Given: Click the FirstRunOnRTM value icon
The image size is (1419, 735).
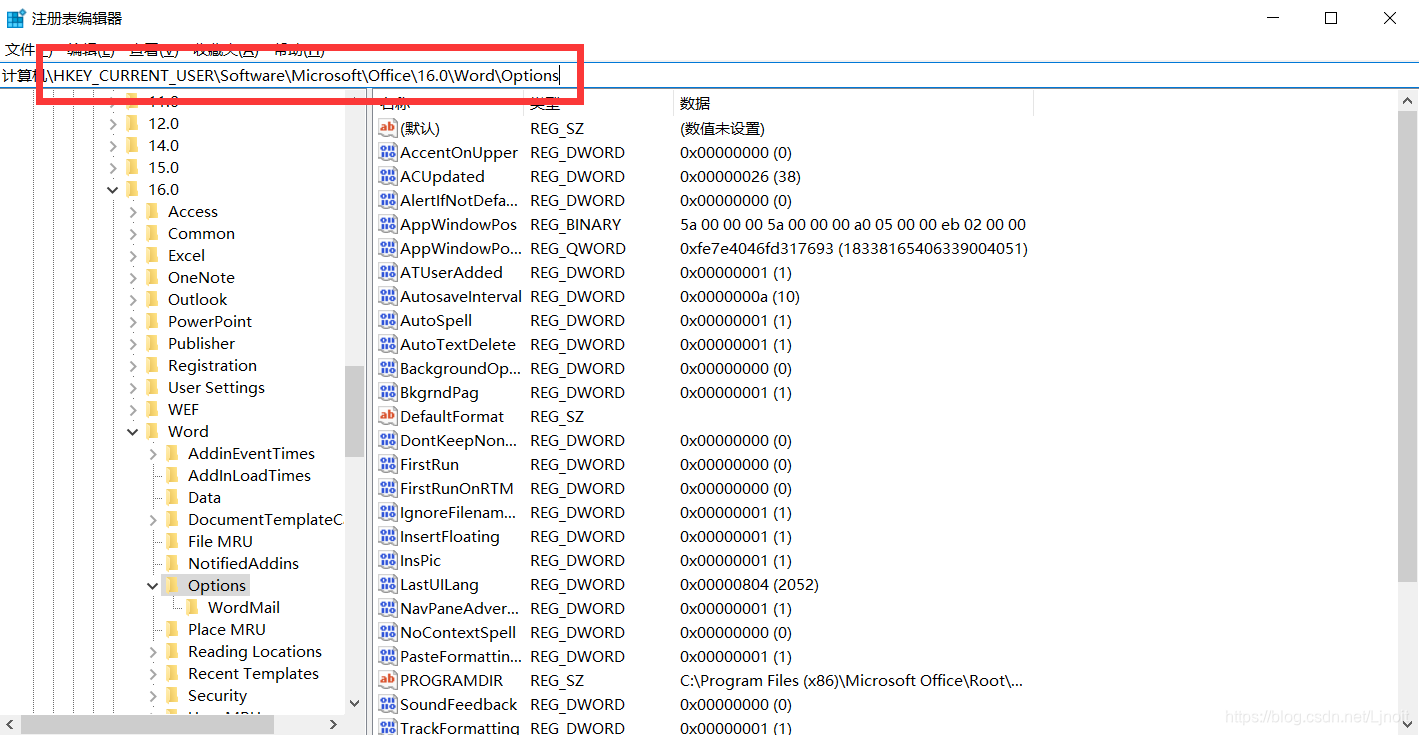Looking at the screenshot, I should [388, 488].
